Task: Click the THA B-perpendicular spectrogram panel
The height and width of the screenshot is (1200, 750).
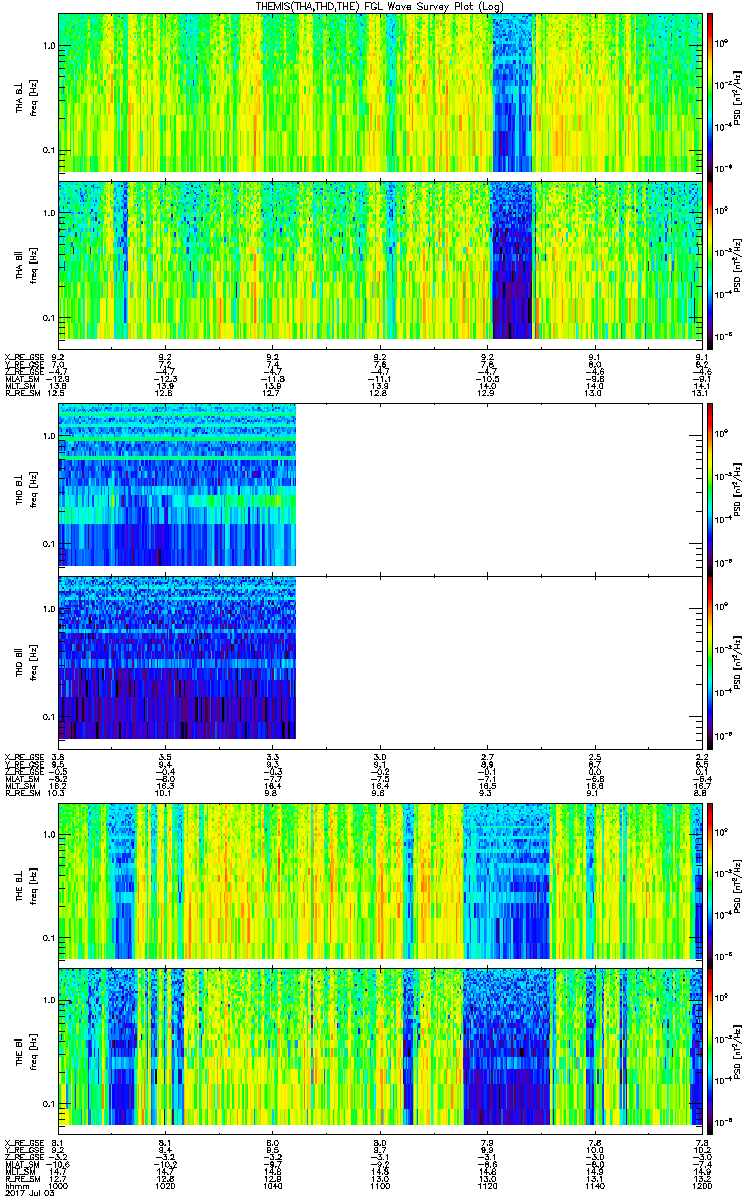Action: coord(380,92)
